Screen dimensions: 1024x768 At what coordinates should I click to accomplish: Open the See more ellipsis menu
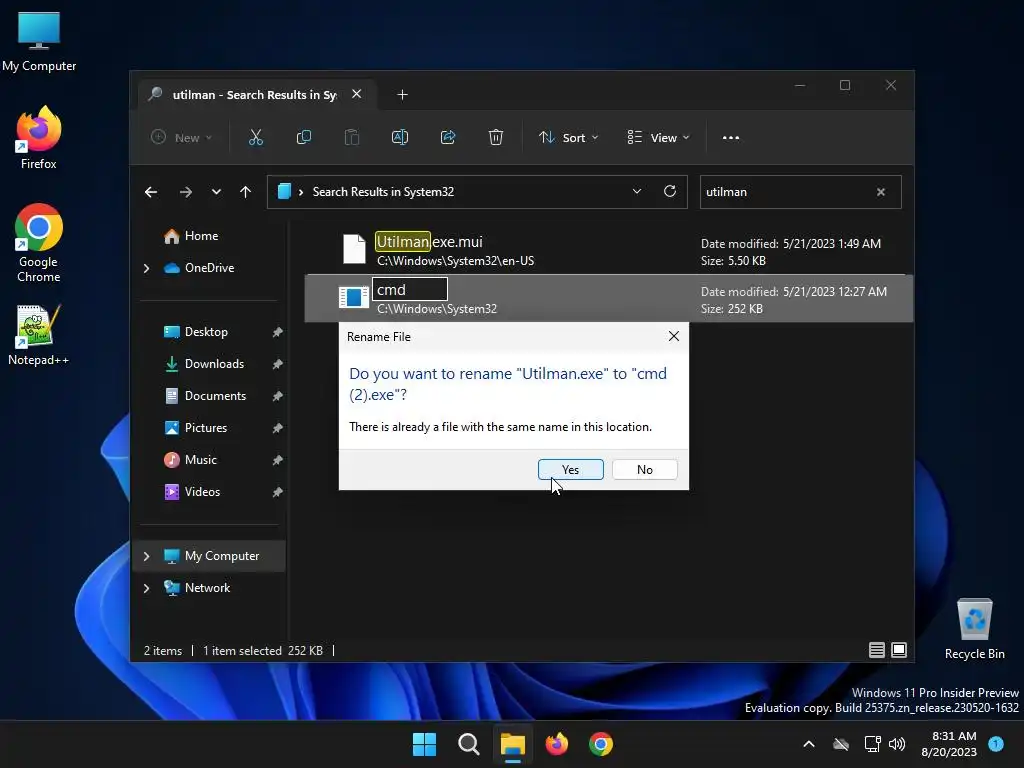click(x=731, y=138)
